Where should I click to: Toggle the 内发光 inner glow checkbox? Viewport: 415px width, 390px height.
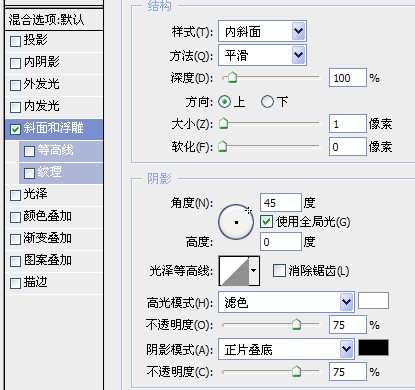click(15, 107)
